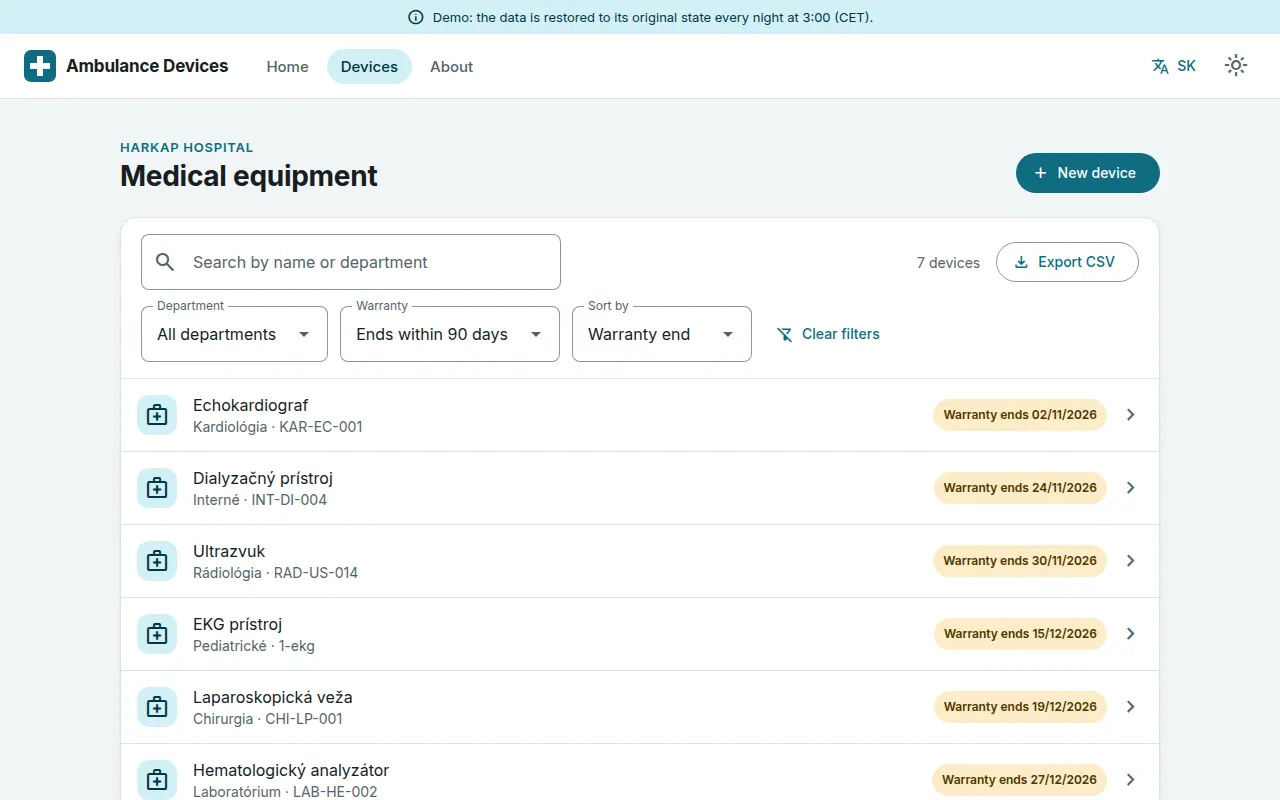Open EKG prístroj details via its chevron
The image size is (1280, 800).
coord(1131,634)
